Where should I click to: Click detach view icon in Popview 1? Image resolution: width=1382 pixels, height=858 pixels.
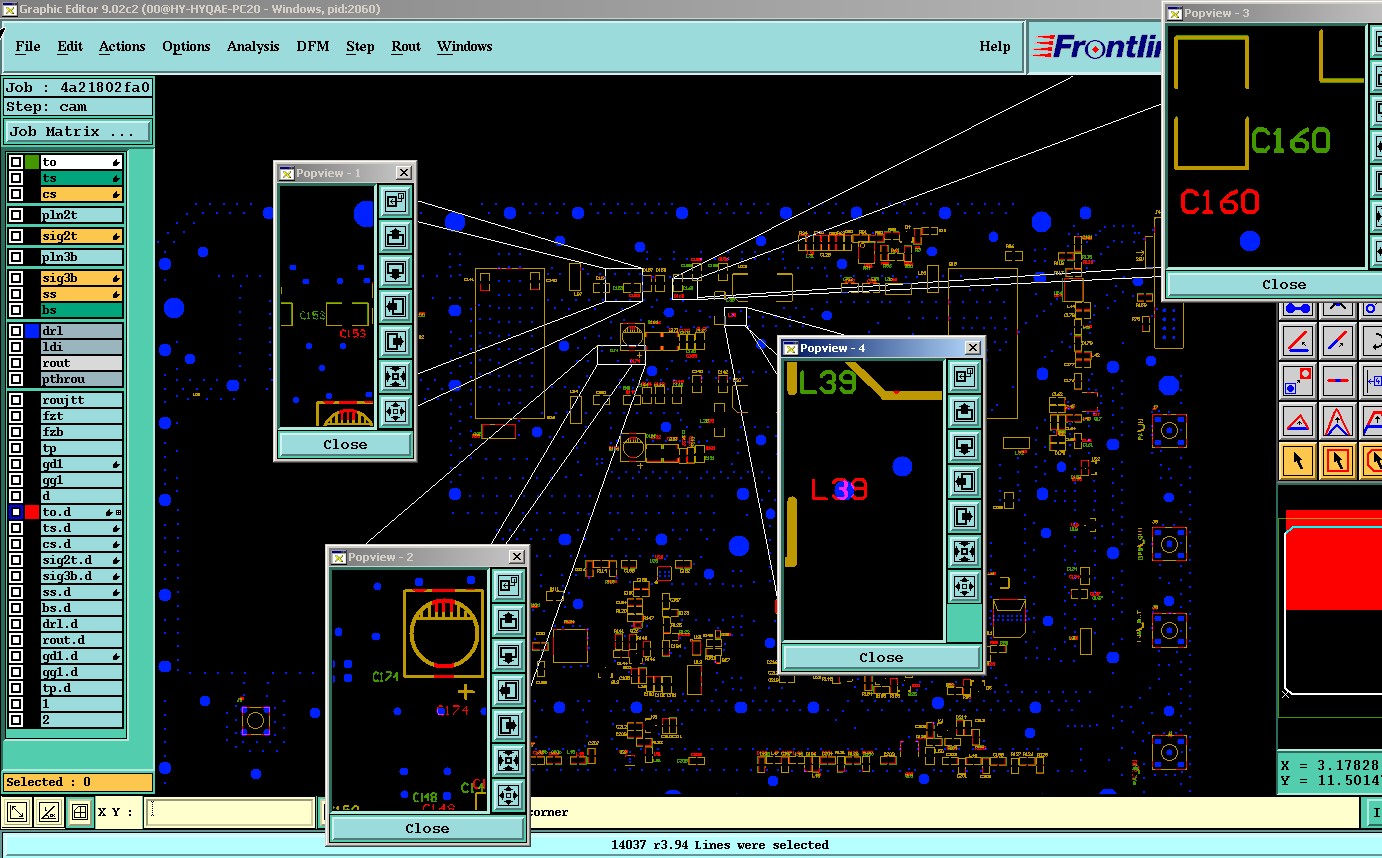[395, 201]
